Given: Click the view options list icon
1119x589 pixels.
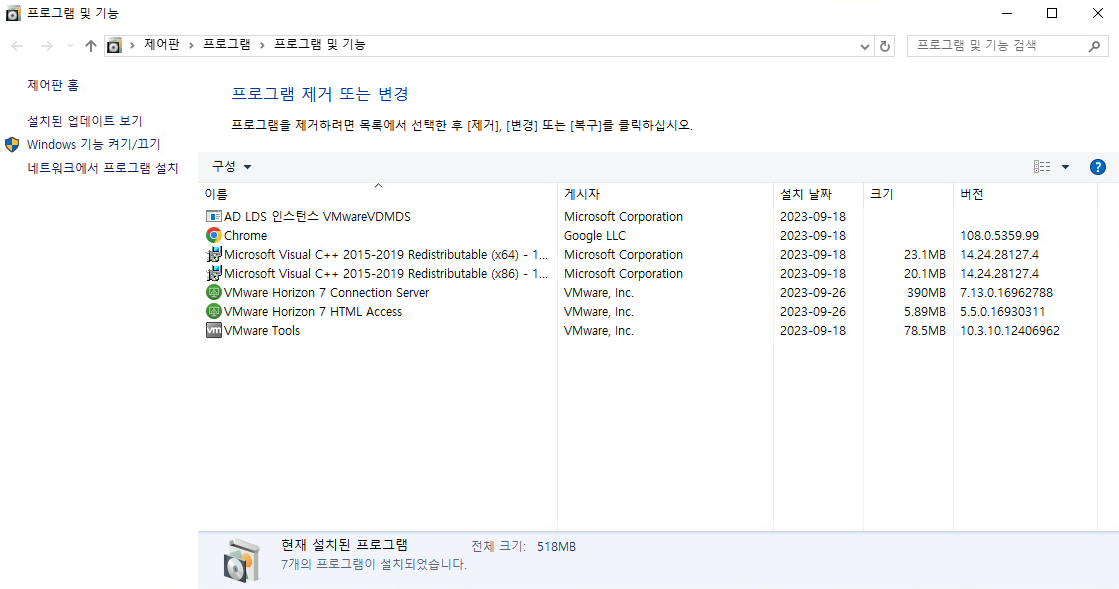Looking at the screenshot, I should tap(1042, 166).
